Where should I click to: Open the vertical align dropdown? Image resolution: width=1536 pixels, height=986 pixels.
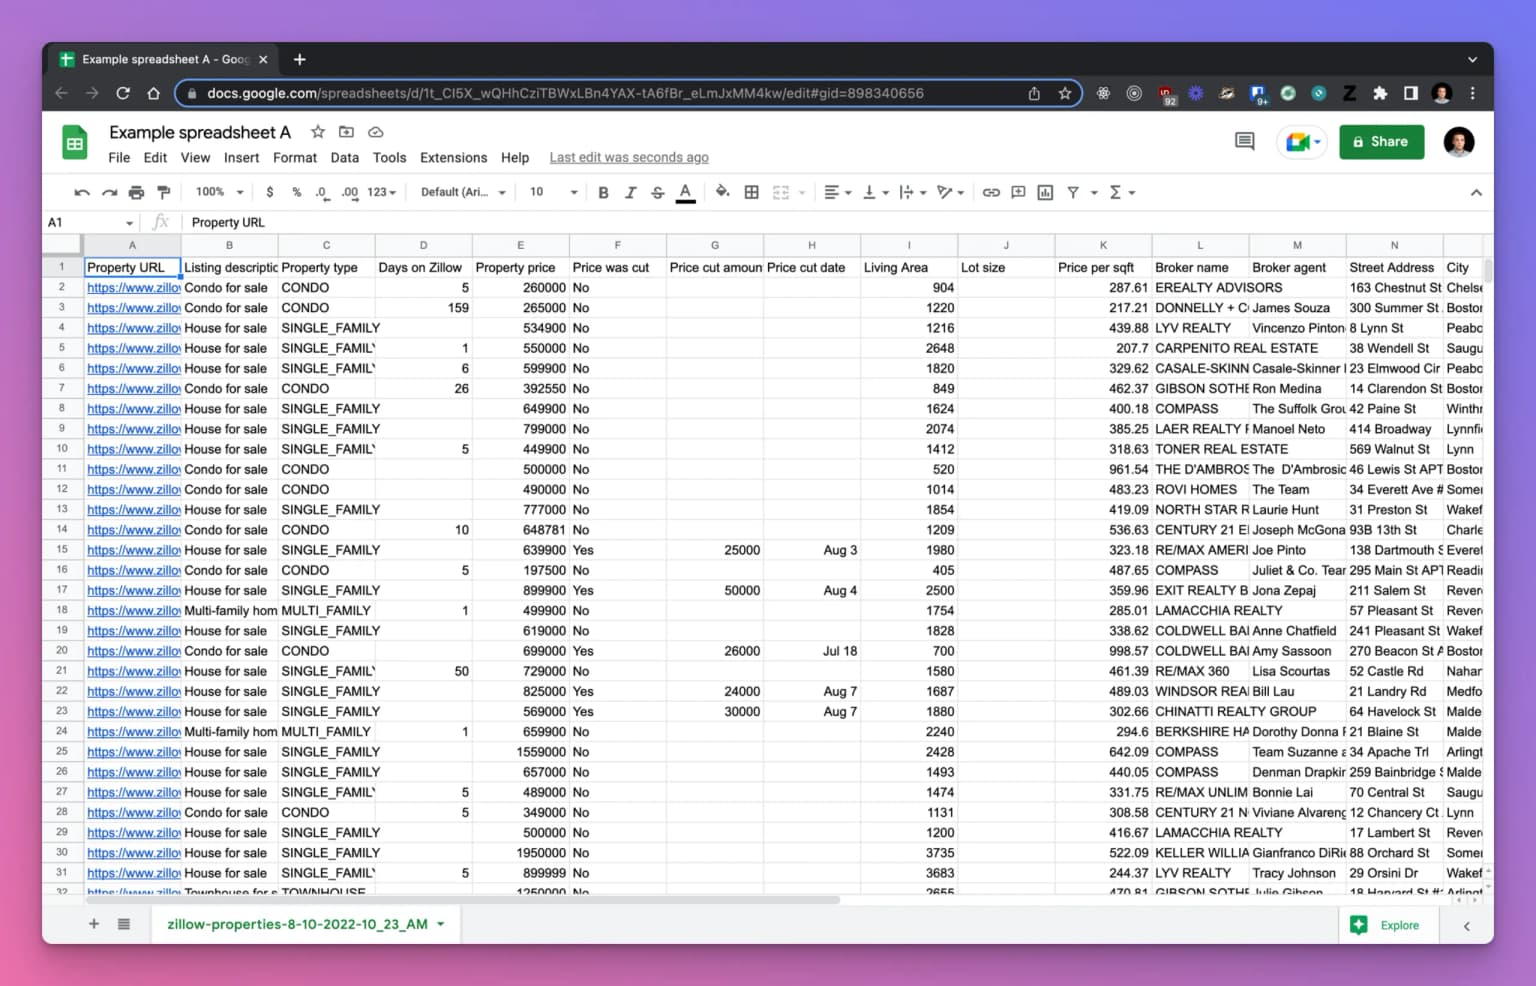(875, 192)
